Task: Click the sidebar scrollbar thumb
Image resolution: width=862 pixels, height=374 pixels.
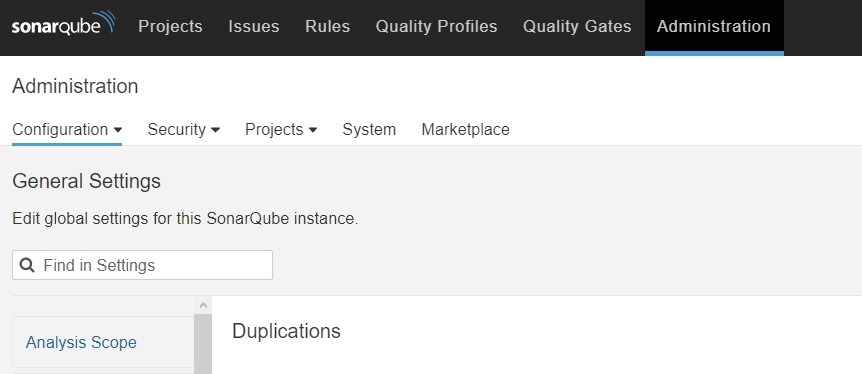Action: [x=203, y=344]
